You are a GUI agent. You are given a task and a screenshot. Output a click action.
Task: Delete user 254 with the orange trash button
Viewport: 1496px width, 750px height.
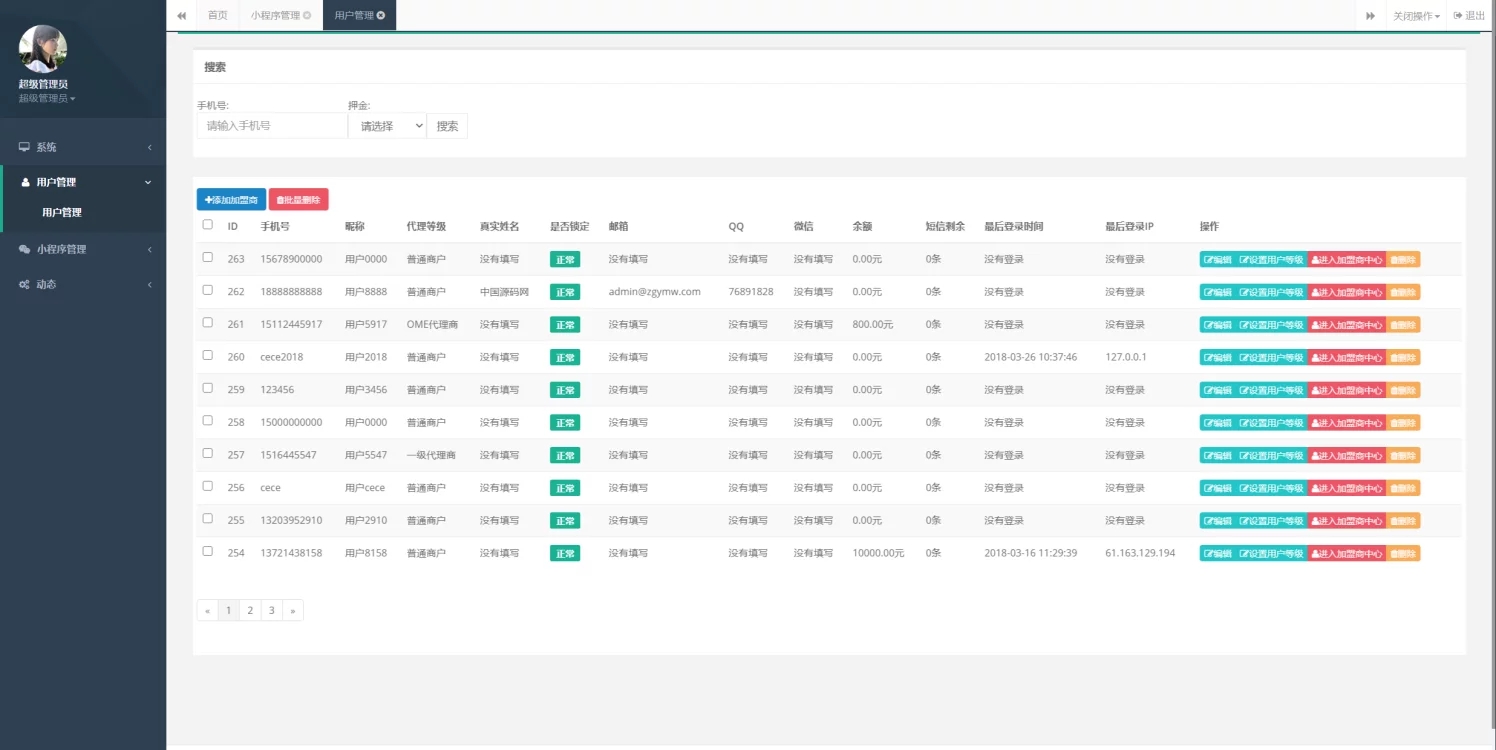pos(1403,554)
